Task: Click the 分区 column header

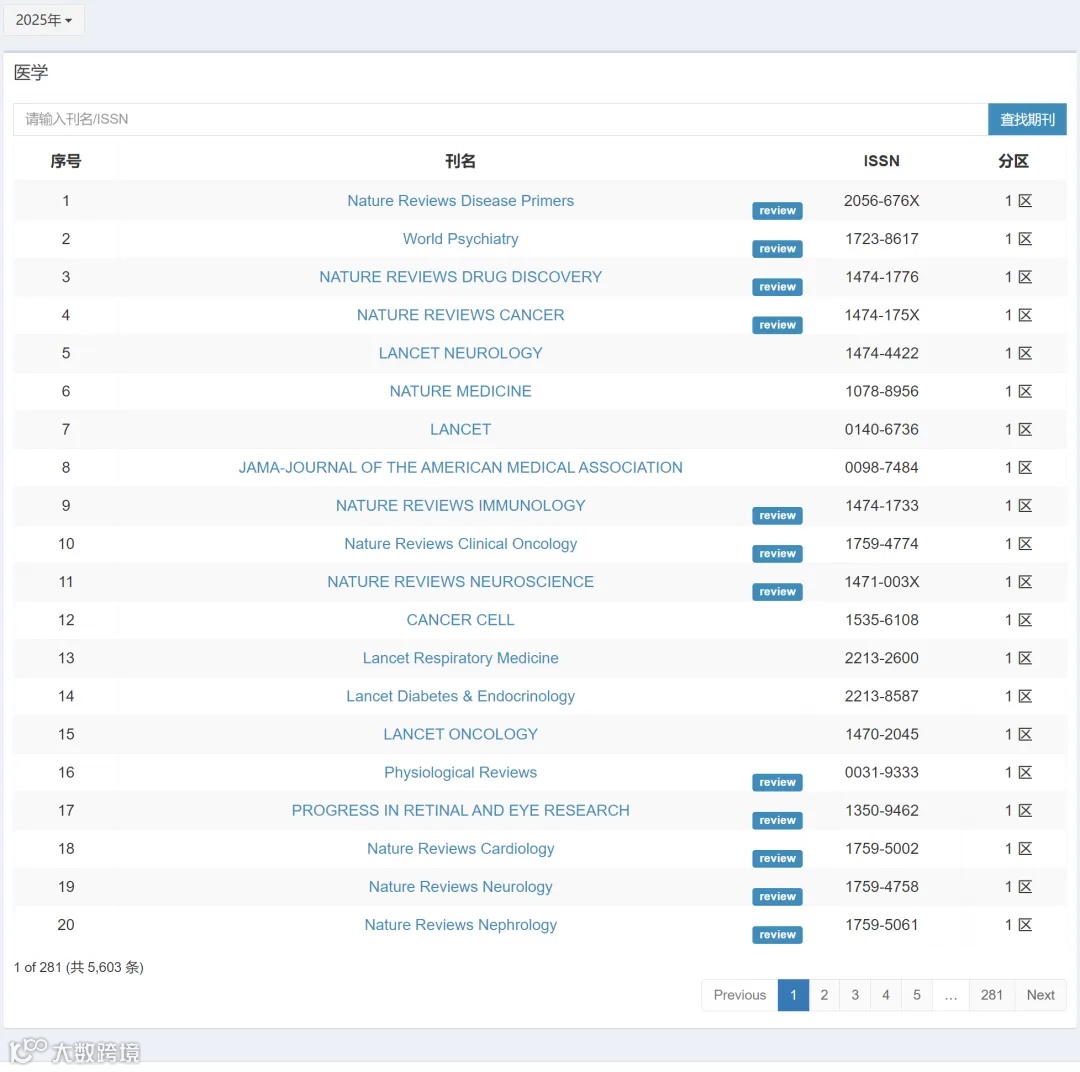Action: [x=1013, y=161]
